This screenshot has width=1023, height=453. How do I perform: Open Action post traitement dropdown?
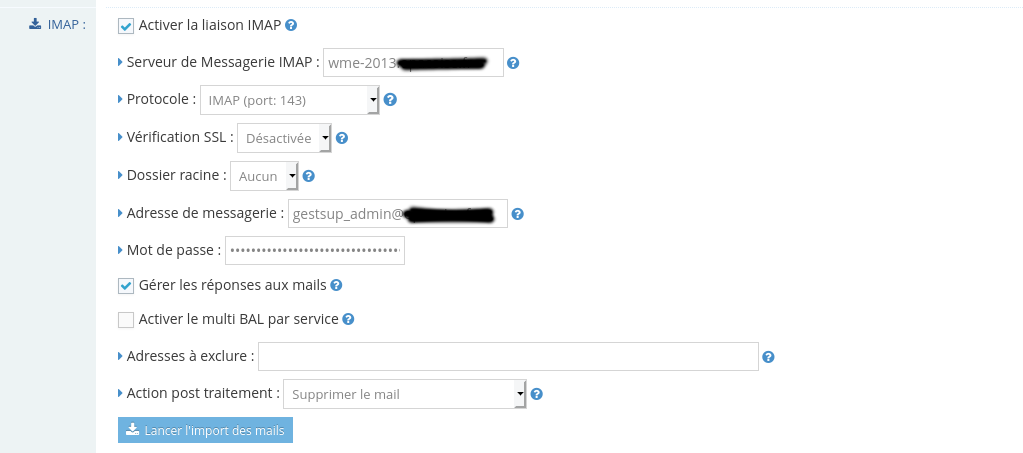click(x=405, y=394)
